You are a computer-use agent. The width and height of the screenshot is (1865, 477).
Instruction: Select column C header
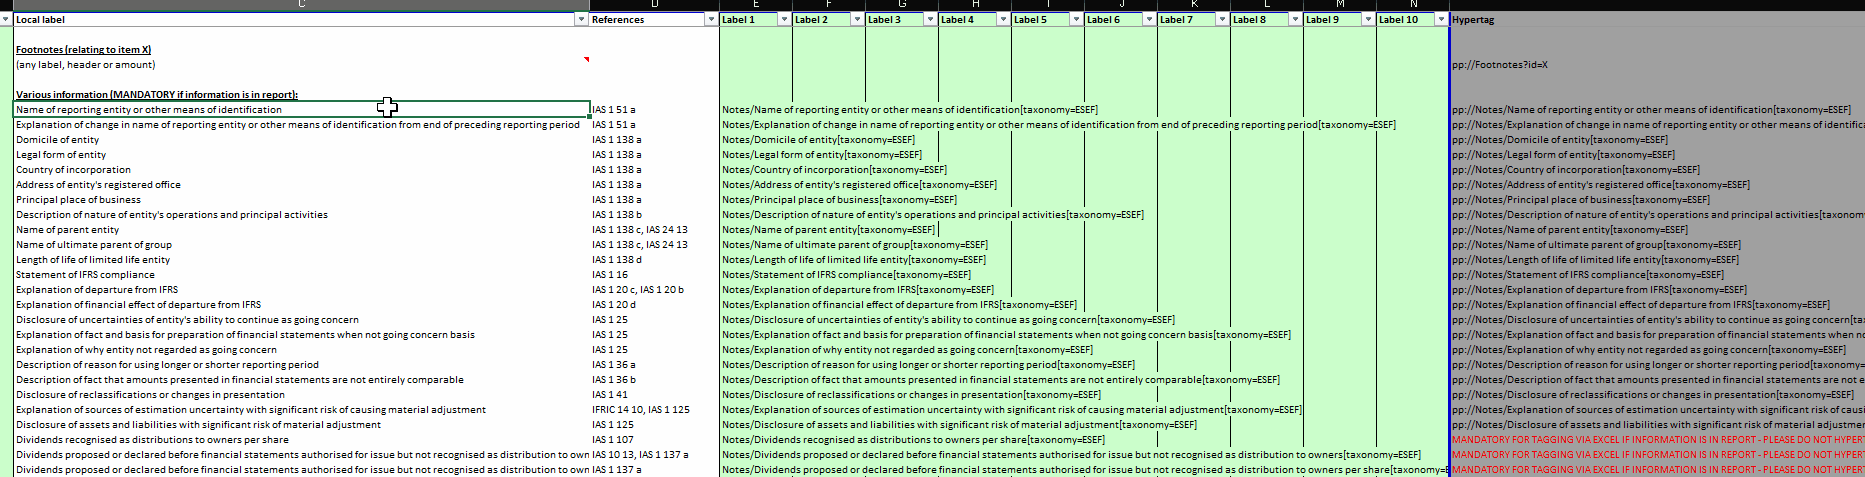[300, 5]
